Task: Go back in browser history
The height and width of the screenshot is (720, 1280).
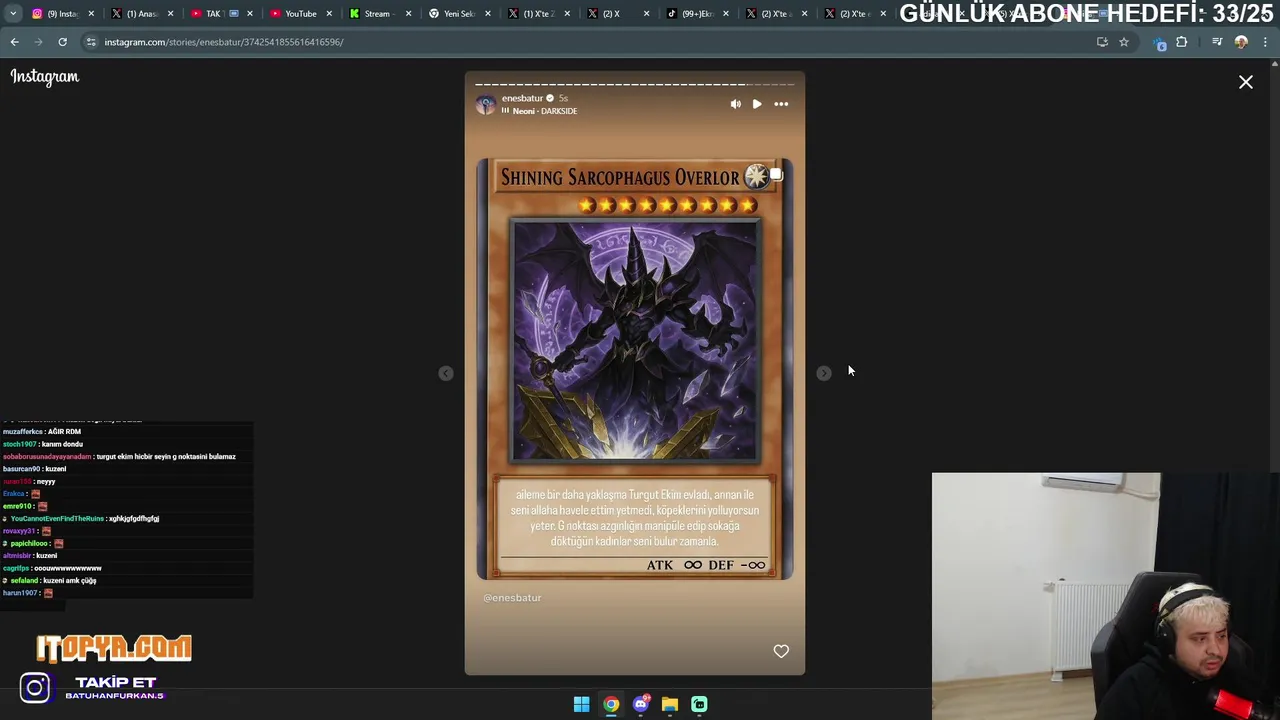Action: tap(15, 42)
